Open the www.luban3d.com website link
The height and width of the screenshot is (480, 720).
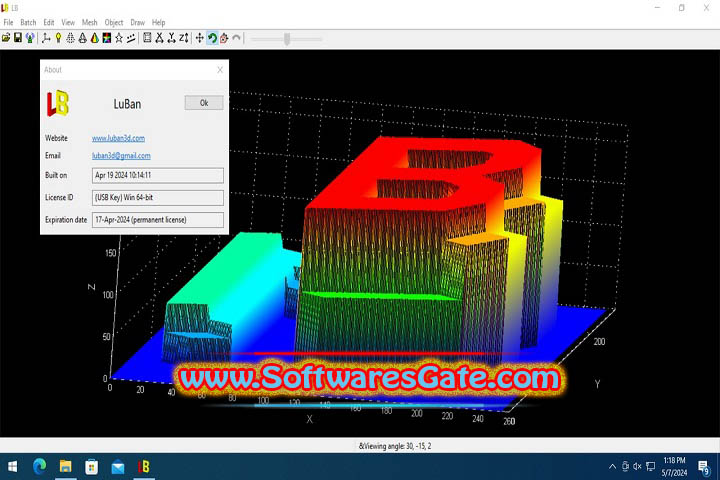point(118,138)
